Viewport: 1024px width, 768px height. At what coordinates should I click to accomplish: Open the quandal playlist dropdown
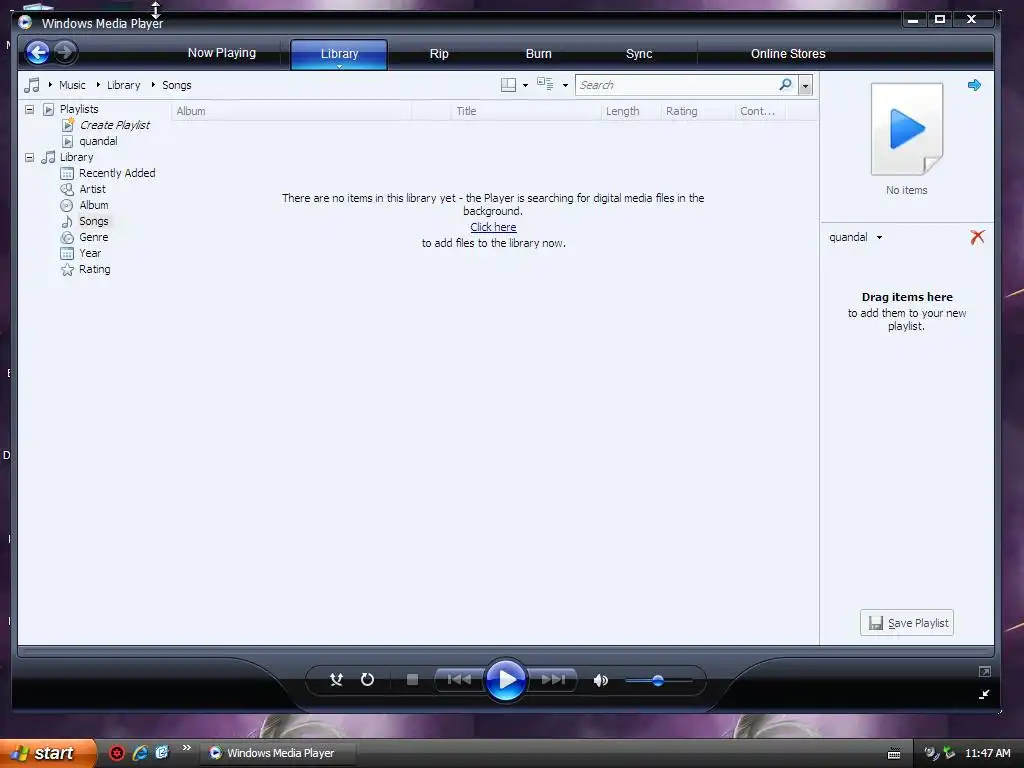tap(879, 238)
